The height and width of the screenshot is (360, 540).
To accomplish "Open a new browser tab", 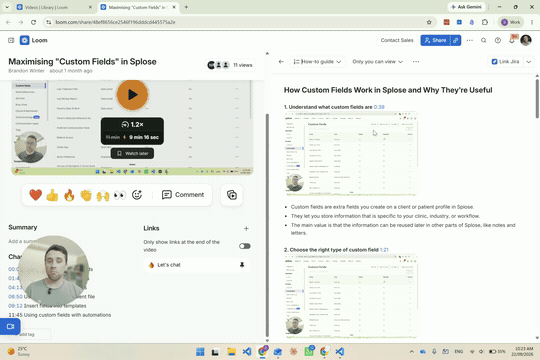I will coord(186,7).
